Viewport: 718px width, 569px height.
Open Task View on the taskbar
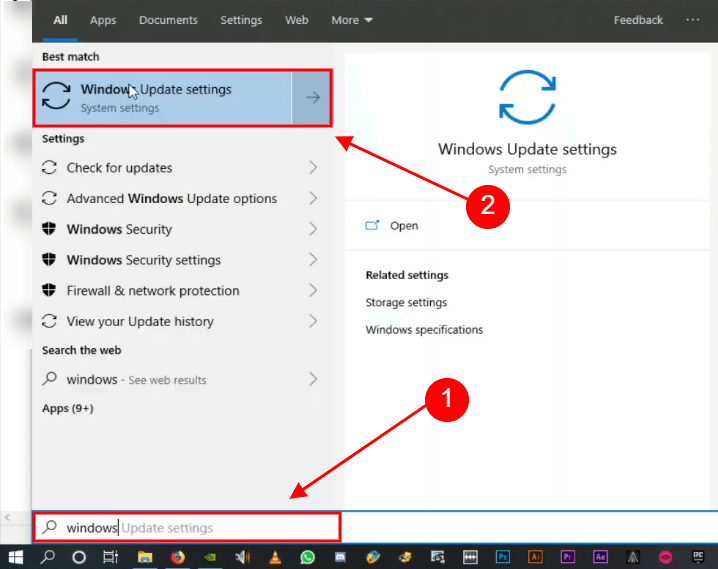(x=110, y=557)
